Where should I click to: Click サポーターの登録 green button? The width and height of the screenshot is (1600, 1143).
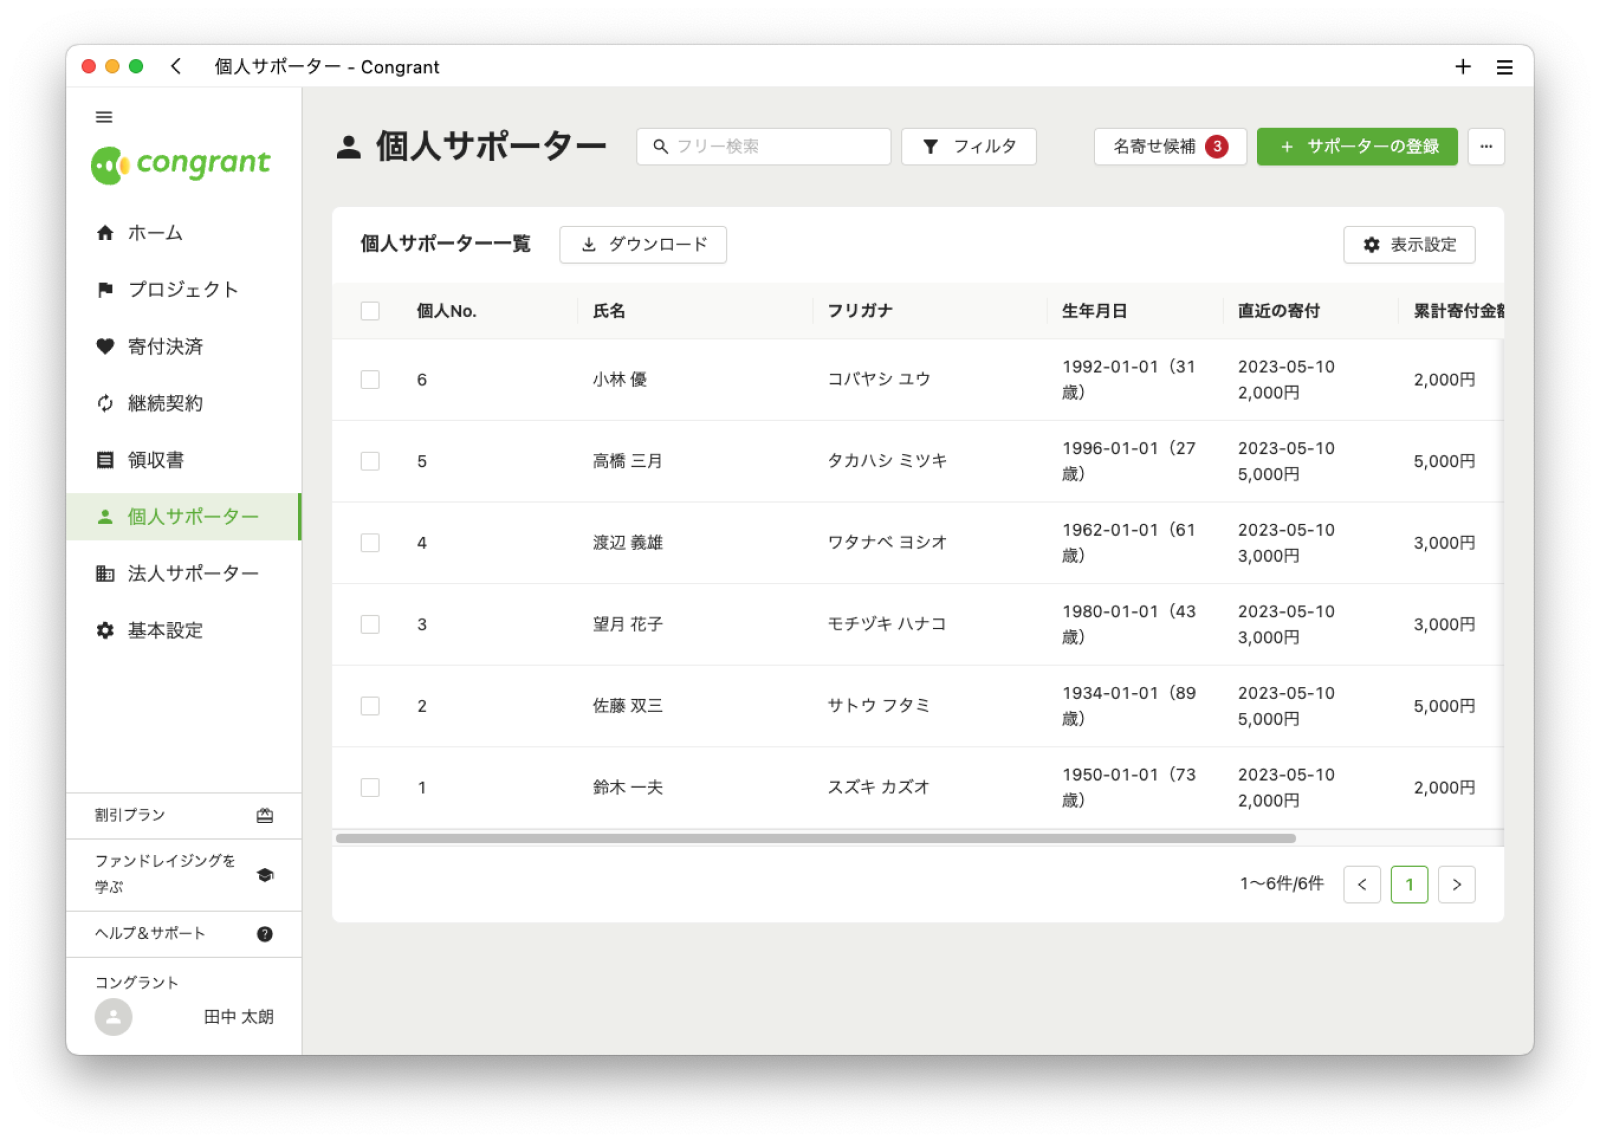pyautogui.click(x=1357, y=147)
